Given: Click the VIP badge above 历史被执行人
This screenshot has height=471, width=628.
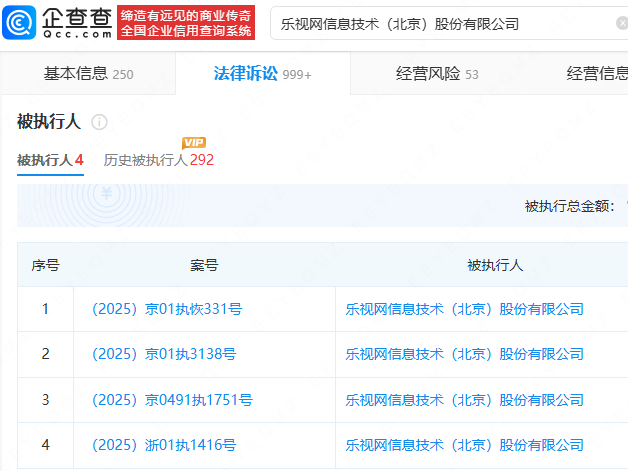Looking at the screenshot, I should click(x=193, y=143).
